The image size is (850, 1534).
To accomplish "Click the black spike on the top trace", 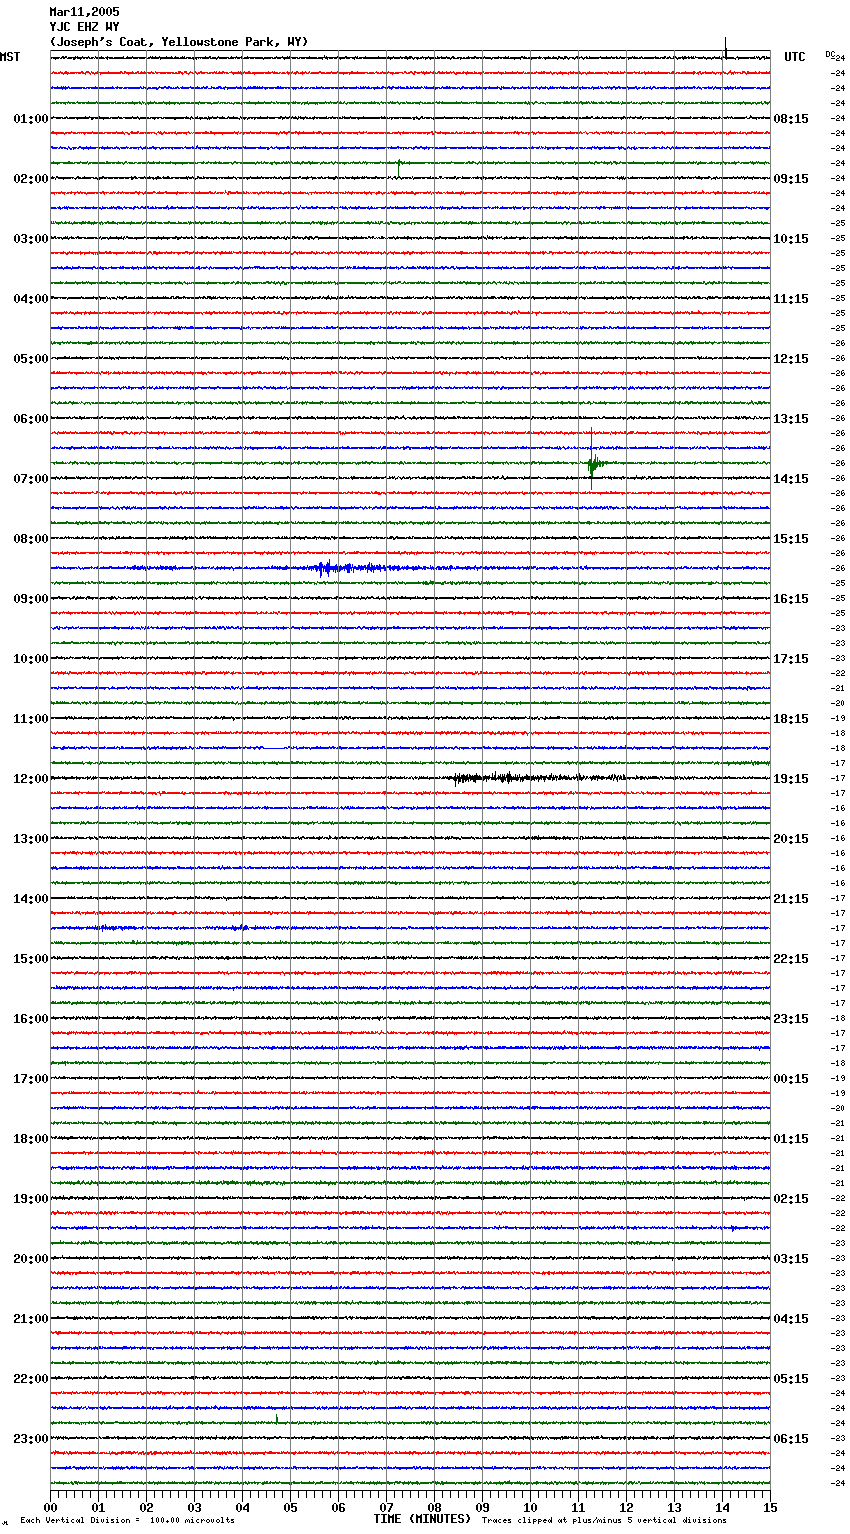I will click(x=725, y=48).
